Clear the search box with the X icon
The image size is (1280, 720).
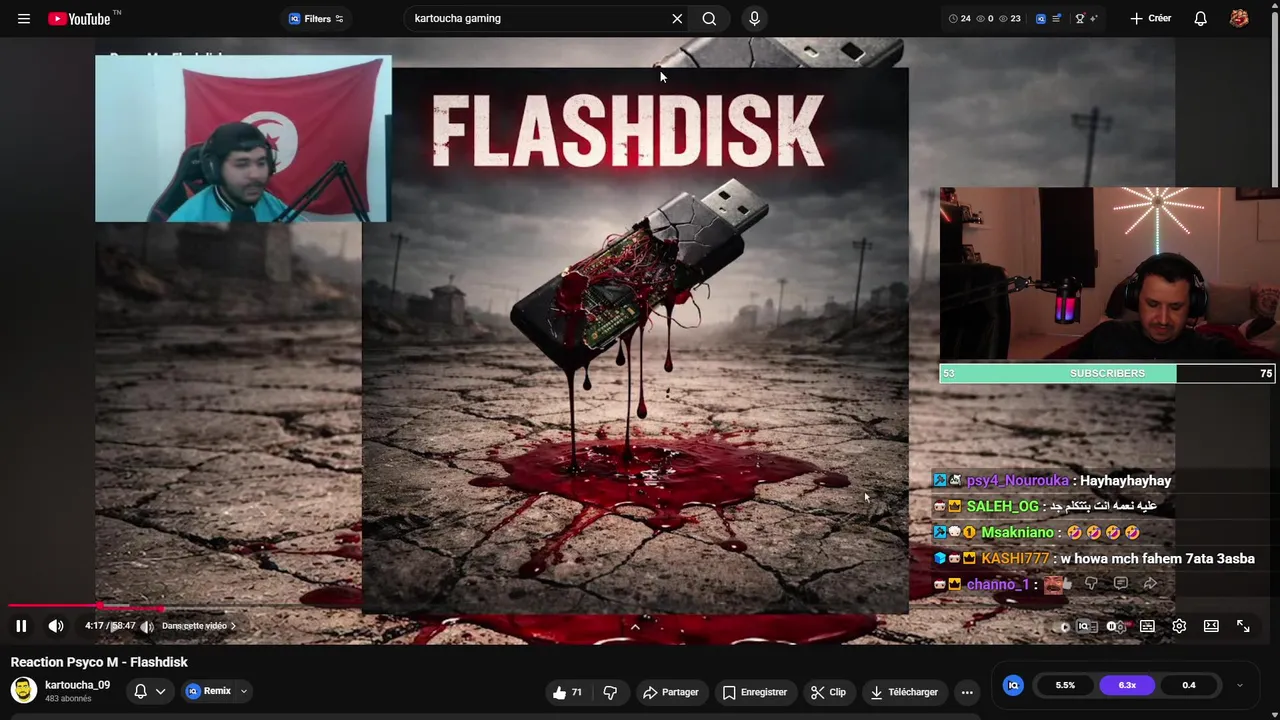(677, 18)
